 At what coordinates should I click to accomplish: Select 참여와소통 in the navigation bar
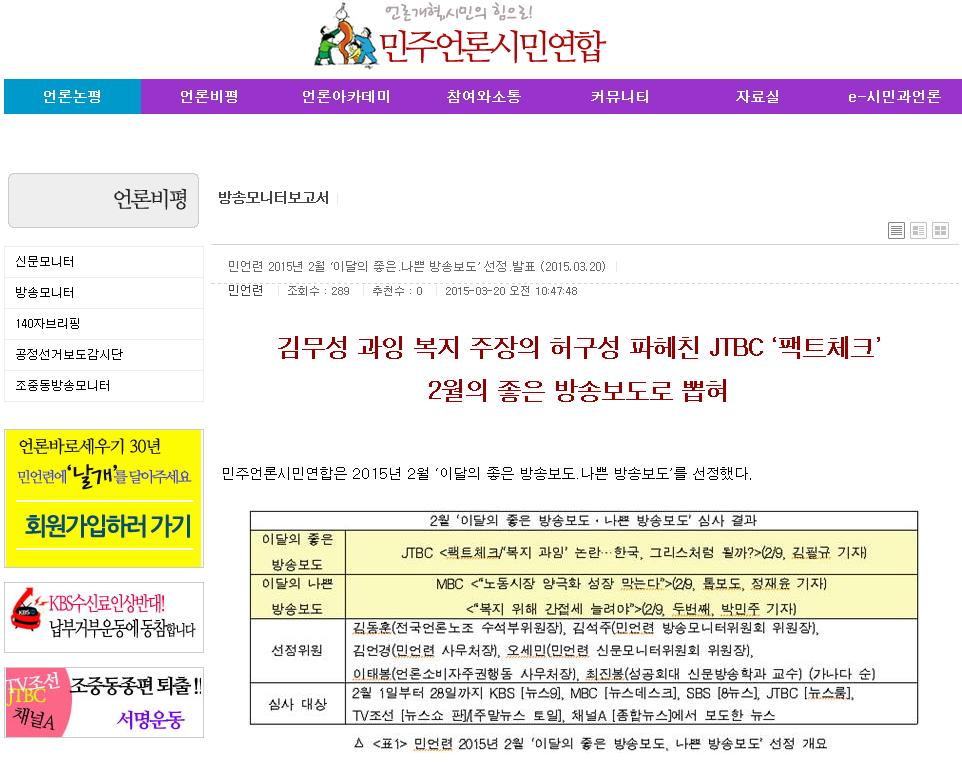483,97
